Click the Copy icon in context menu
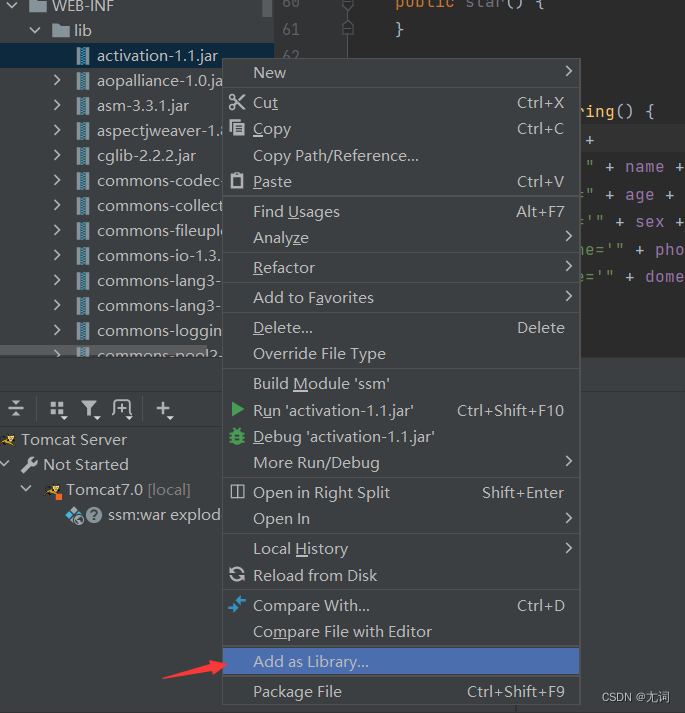 click(x=237, y=128)
